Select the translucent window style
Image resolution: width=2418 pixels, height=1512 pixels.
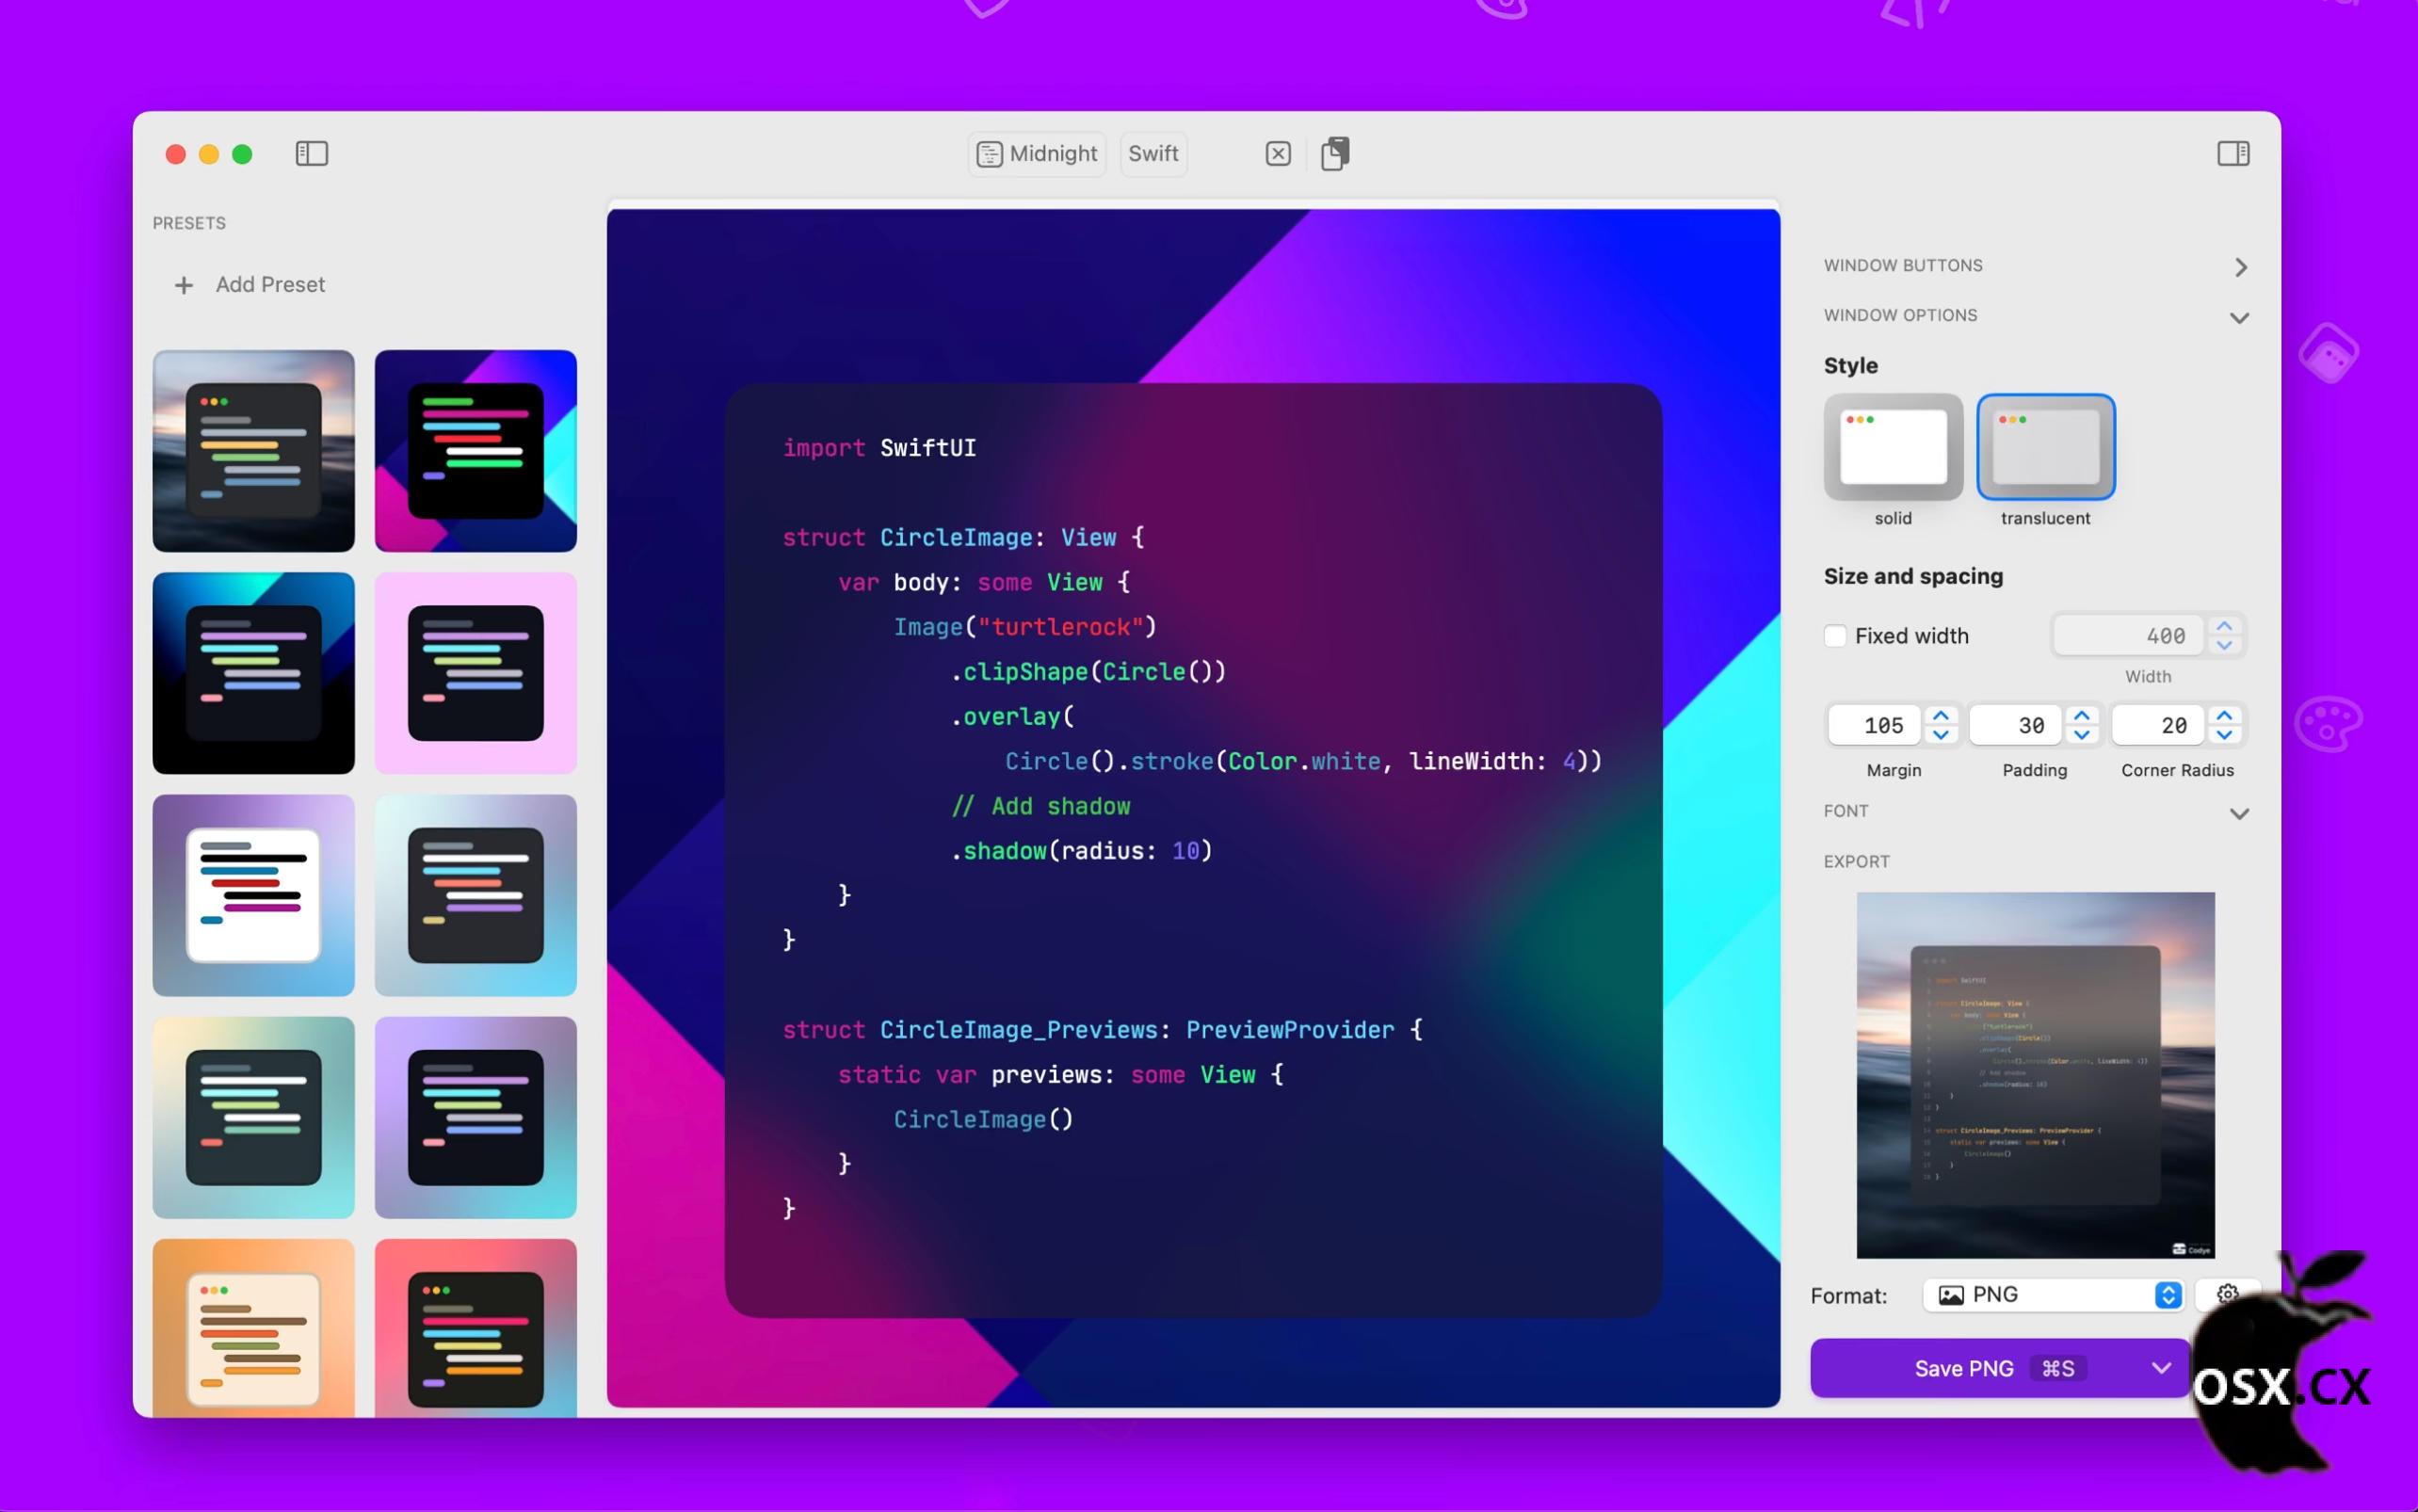[x=2045, y=447]
